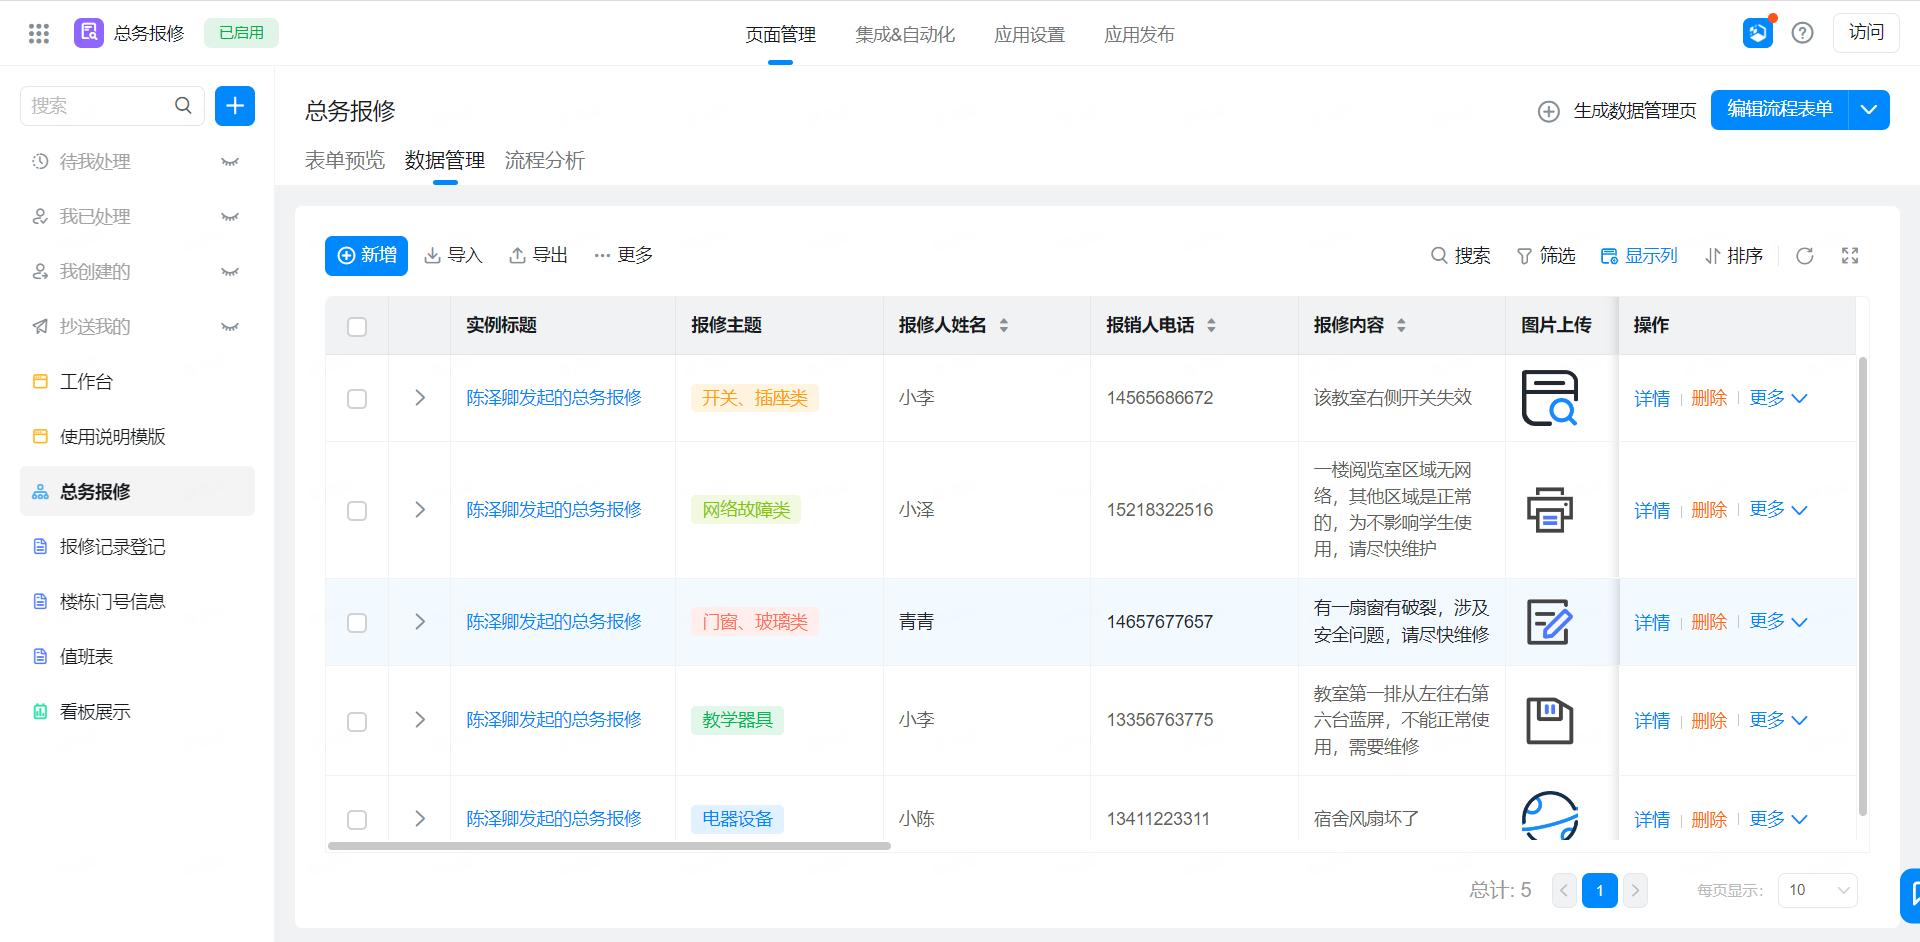Expand the 电器设备 row
This screenshot has width=1920, height=942.
click(420, 818)
